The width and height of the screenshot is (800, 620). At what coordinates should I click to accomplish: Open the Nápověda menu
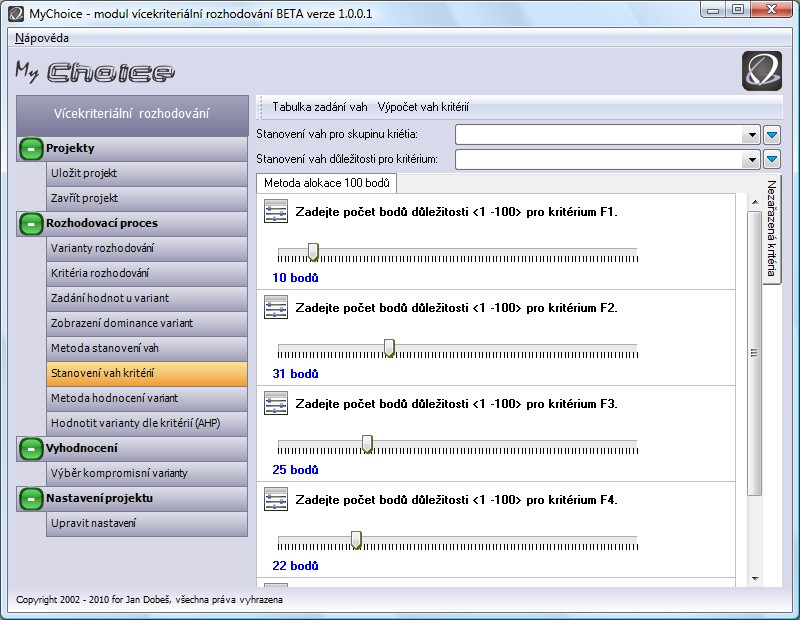click(42, 38)
